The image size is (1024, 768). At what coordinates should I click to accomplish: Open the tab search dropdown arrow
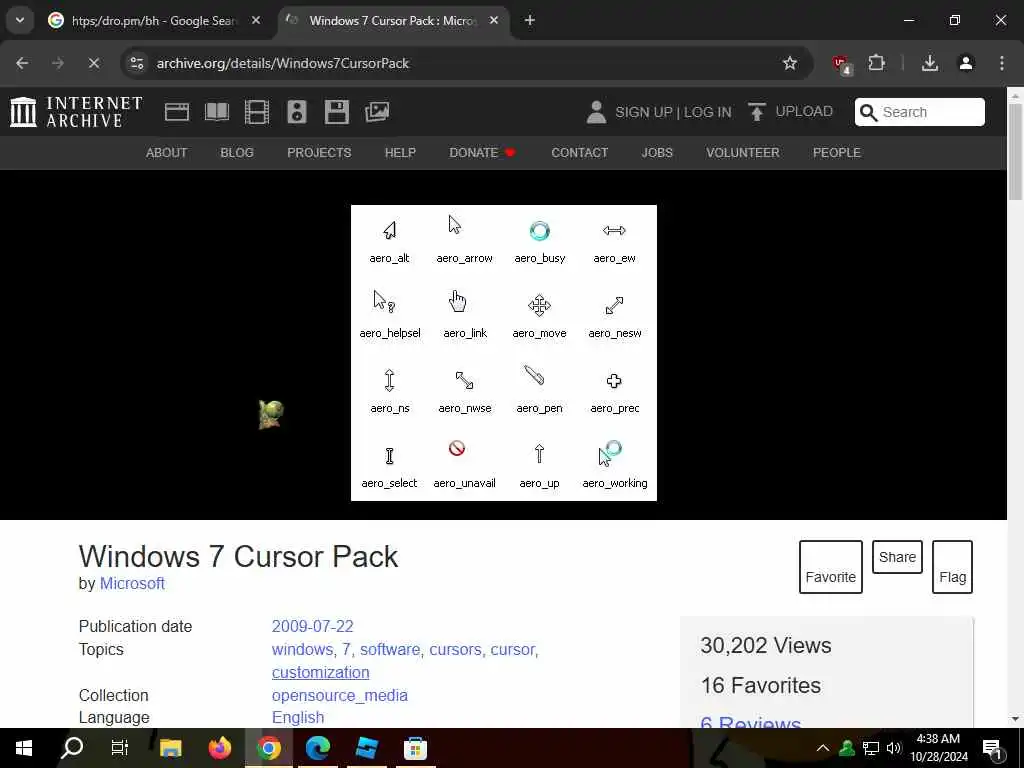(x=20, y=20)
